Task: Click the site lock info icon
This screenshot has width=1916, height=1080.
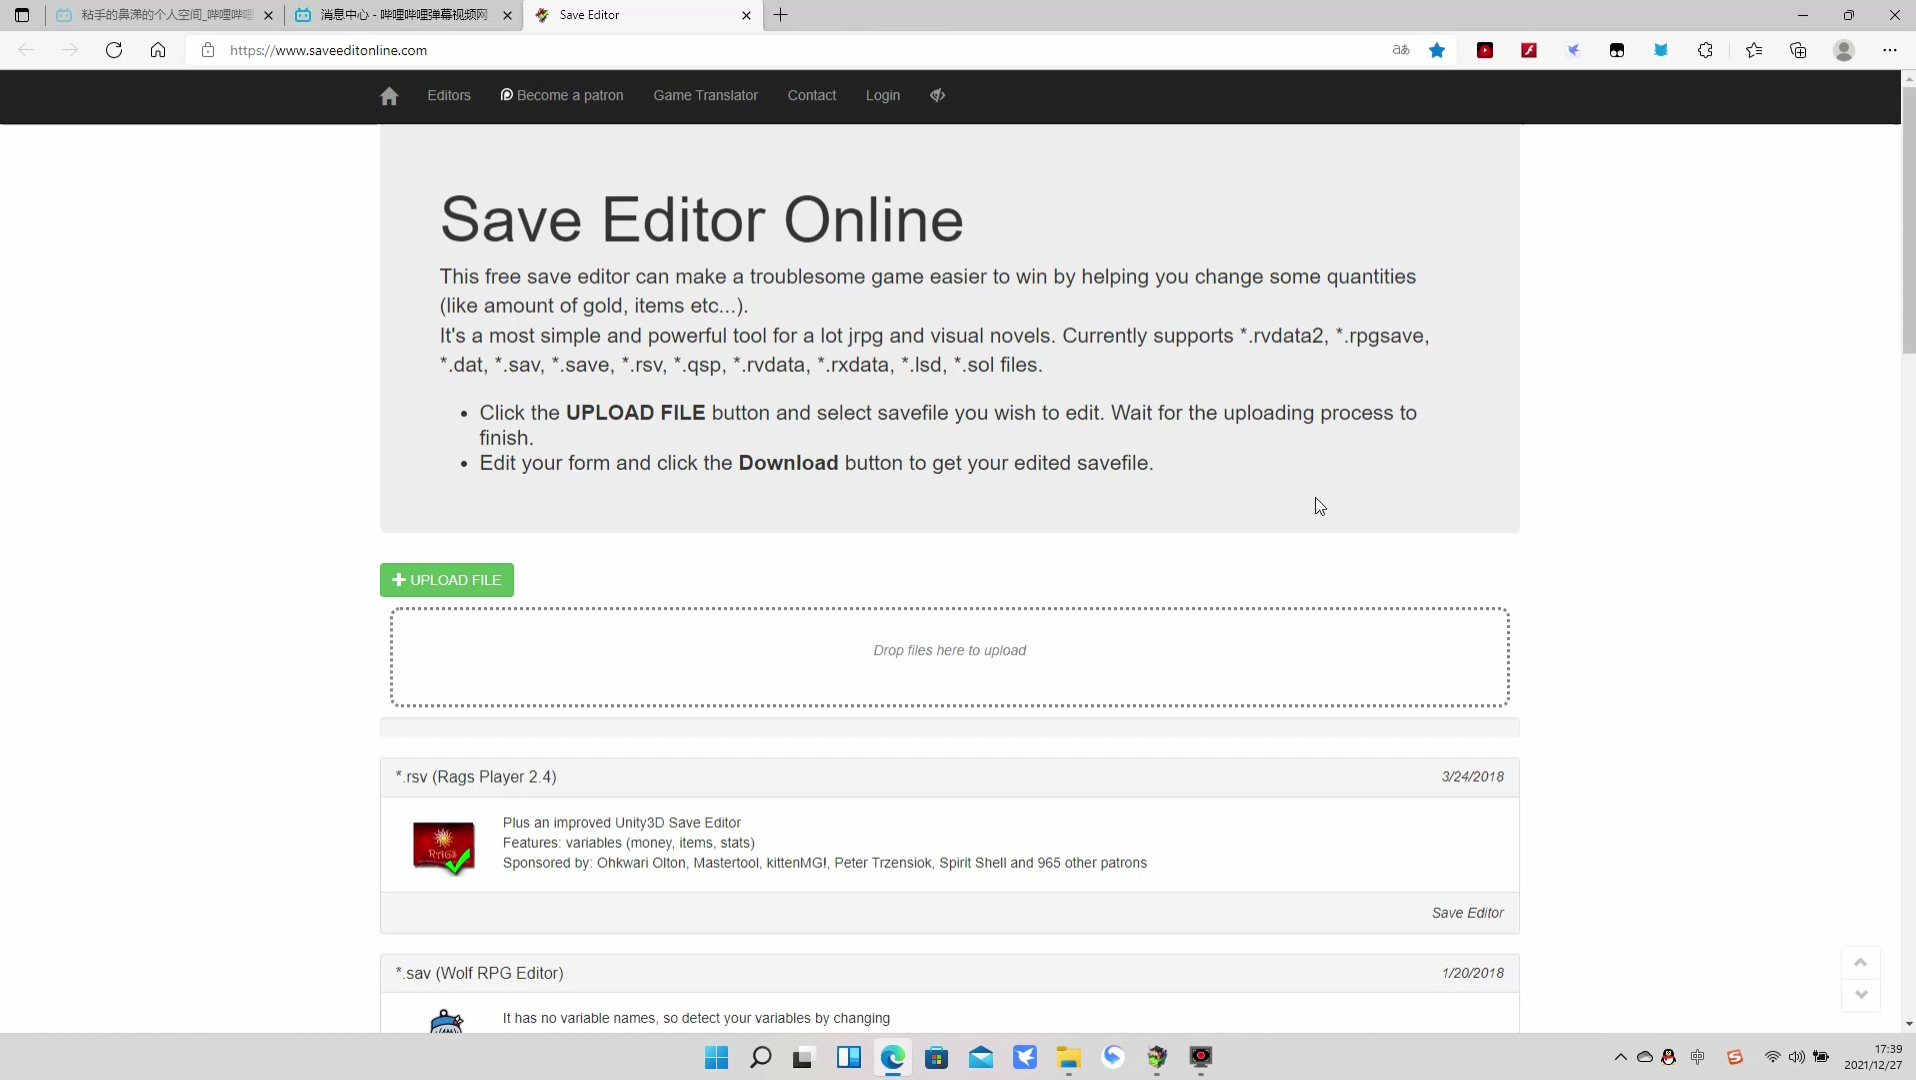Action: [x=208, y=50]
